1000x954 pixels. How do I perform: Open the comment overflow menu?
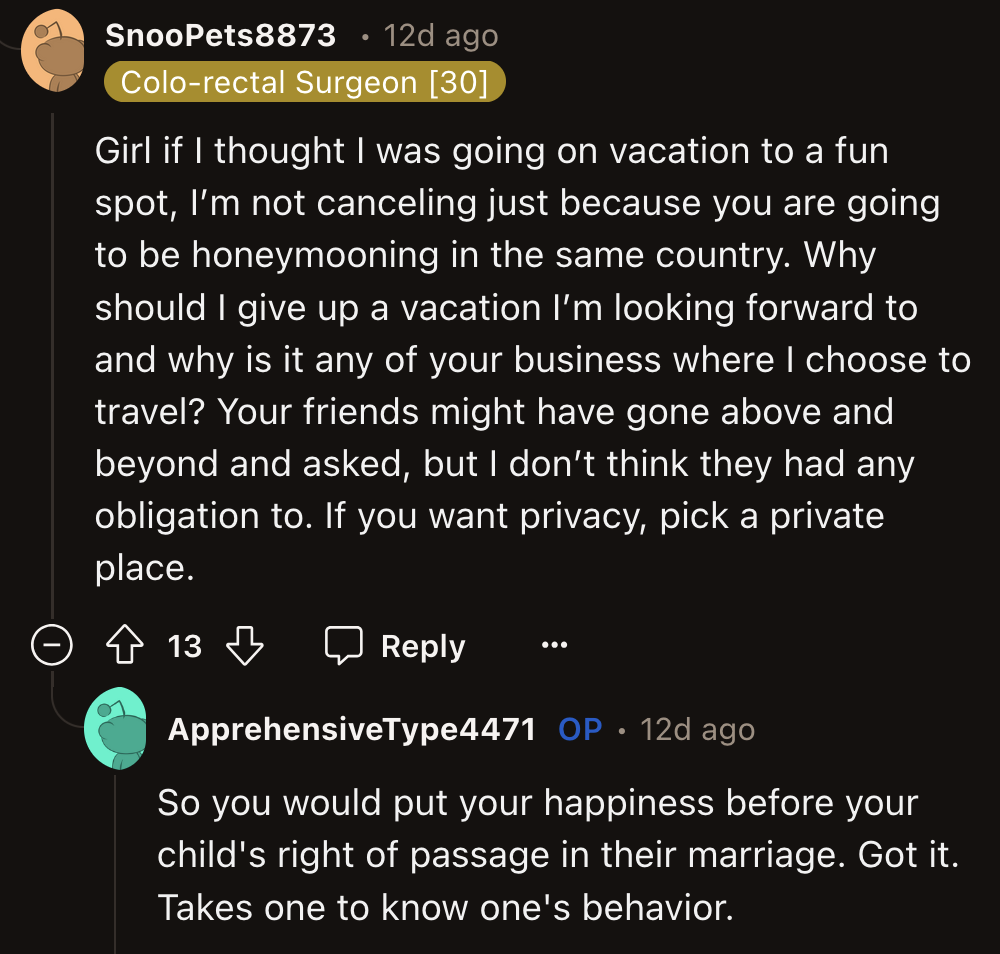click(555, 645)
